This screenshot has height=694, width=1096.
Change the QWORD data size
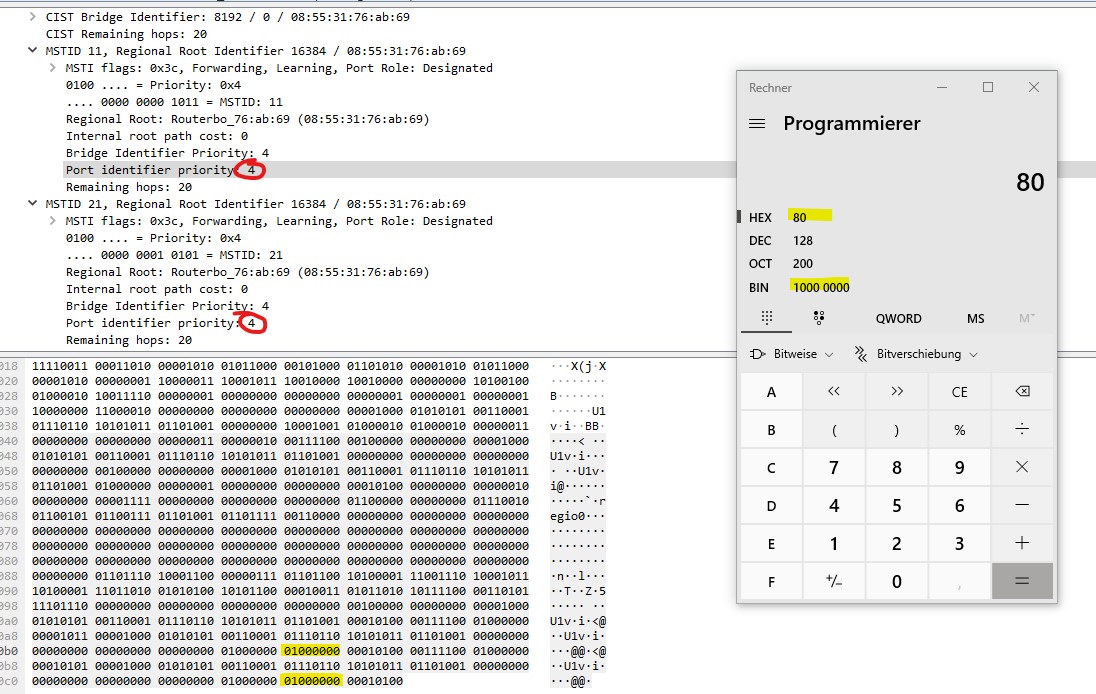(x=898, y=319)
